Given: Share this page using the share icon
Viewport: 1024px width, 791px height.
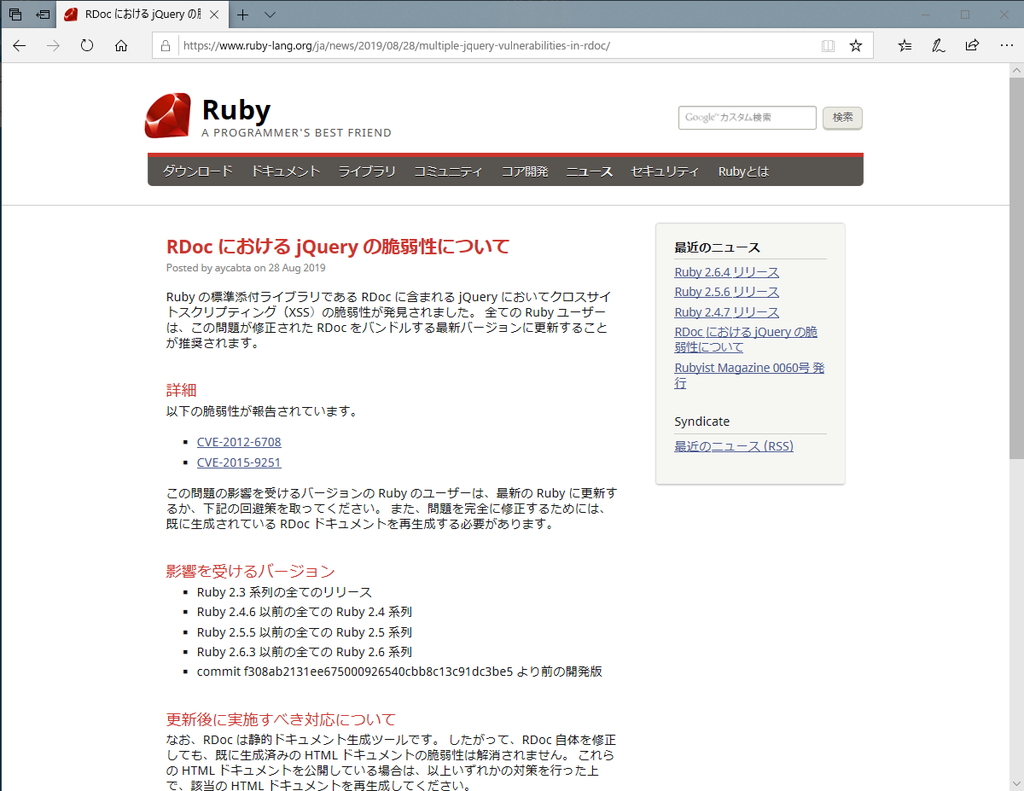Looking at the screenshot, I should pos(971,45).
